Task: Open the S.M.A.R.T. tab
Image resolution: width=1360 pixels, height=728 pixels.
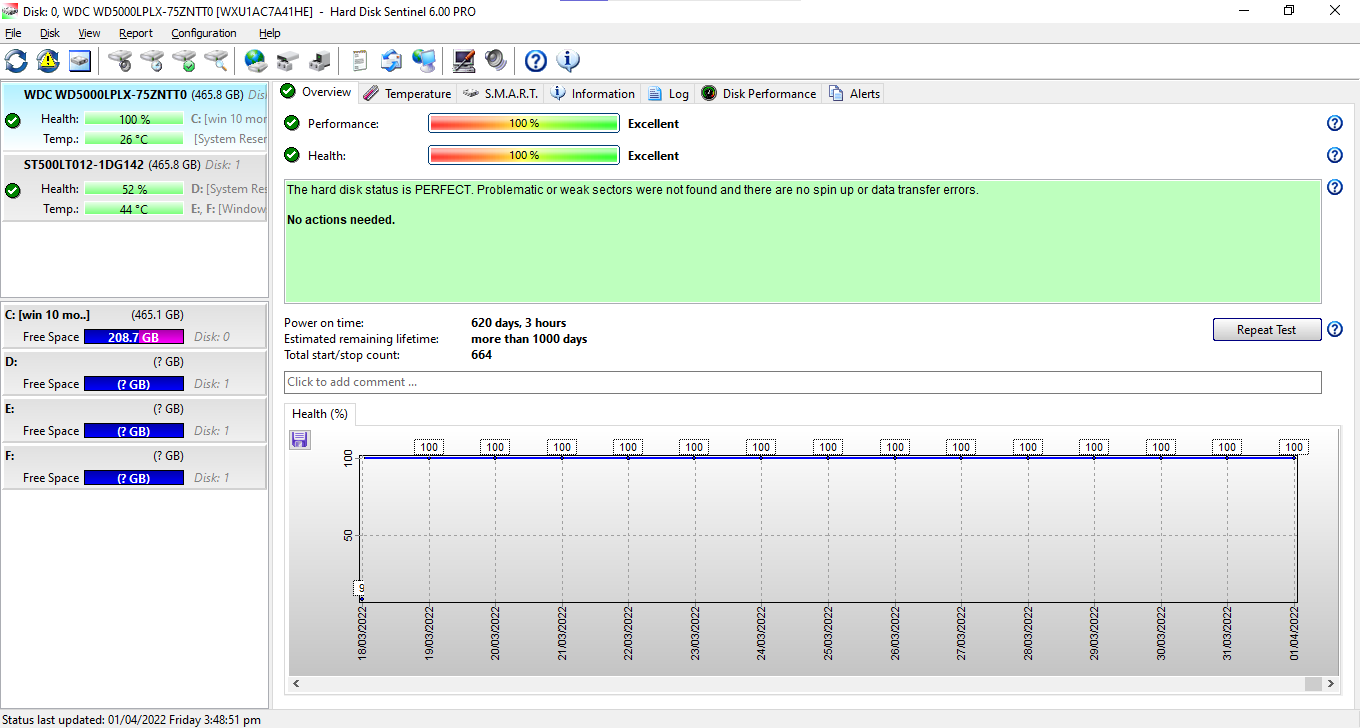Action: point(501,94)
